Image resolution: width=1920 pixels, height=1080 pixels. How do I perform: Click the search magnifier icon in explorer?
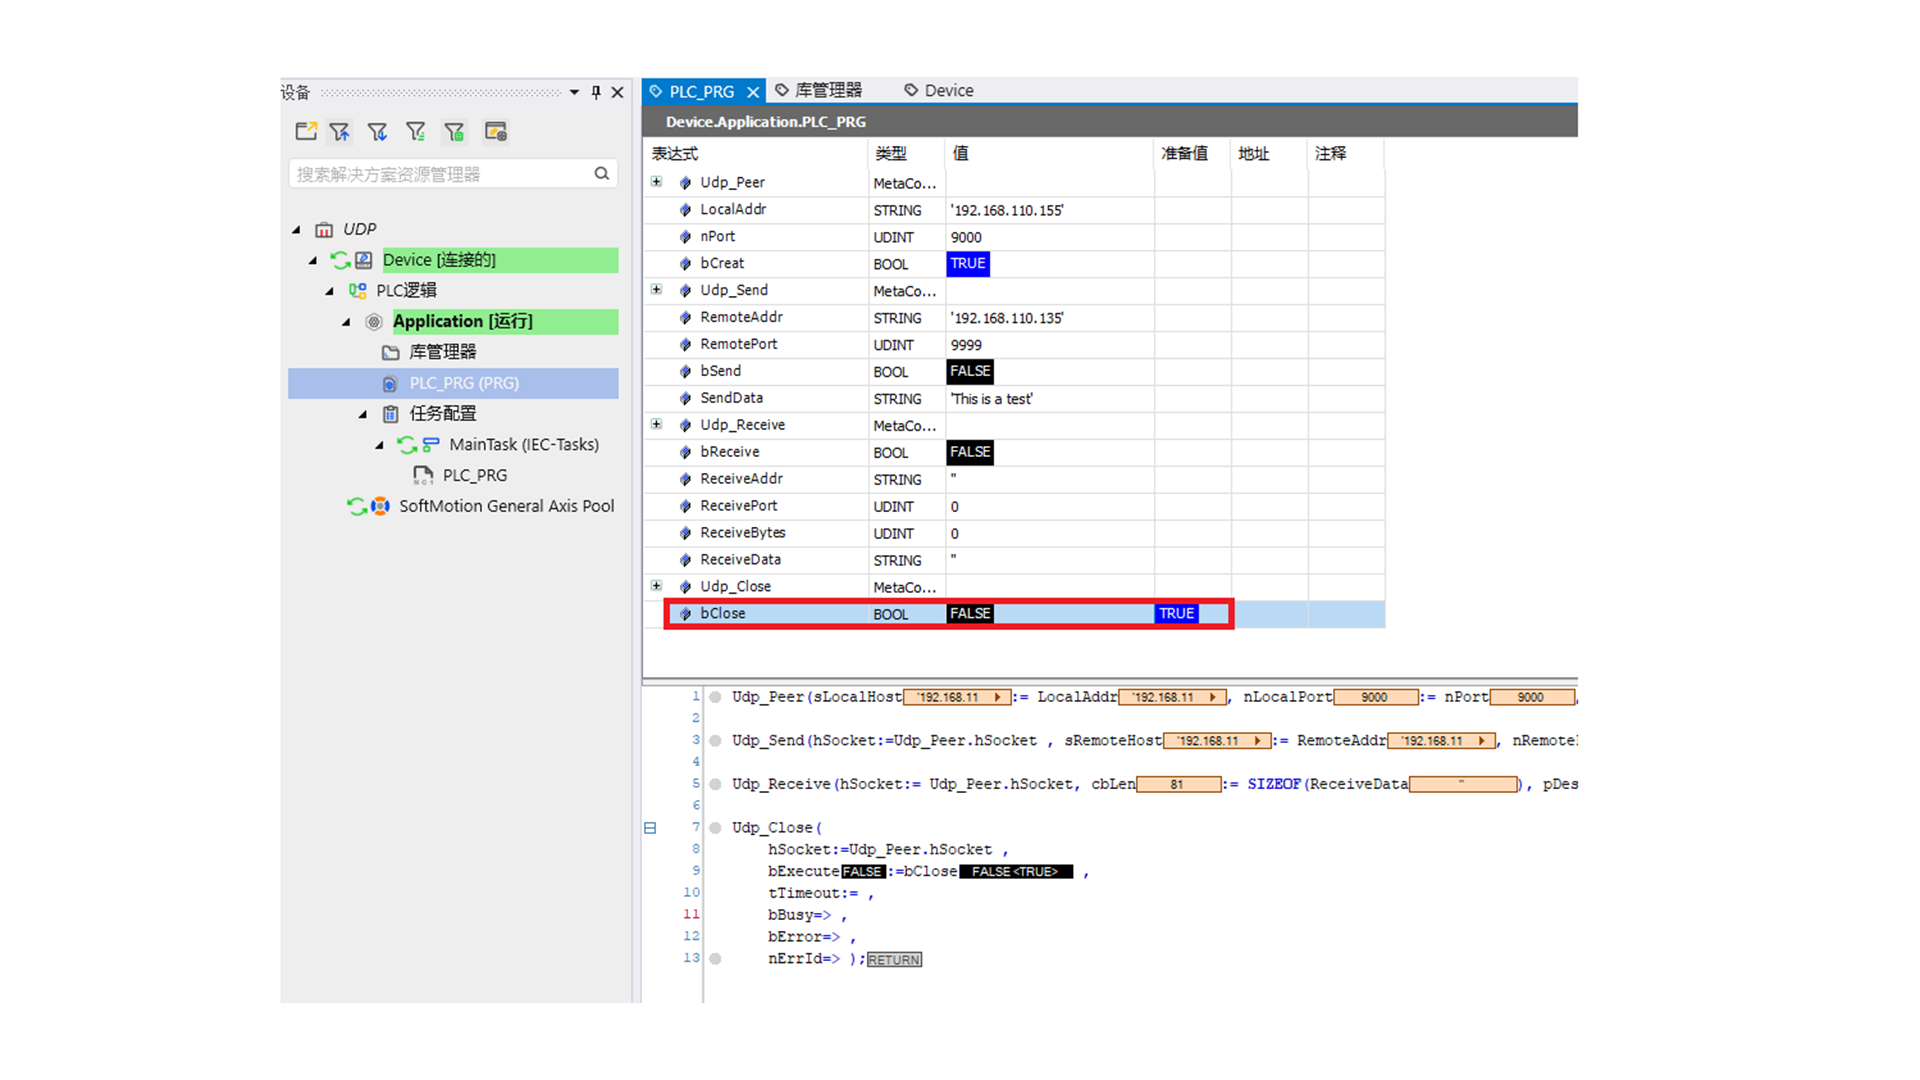coord(601,174)
